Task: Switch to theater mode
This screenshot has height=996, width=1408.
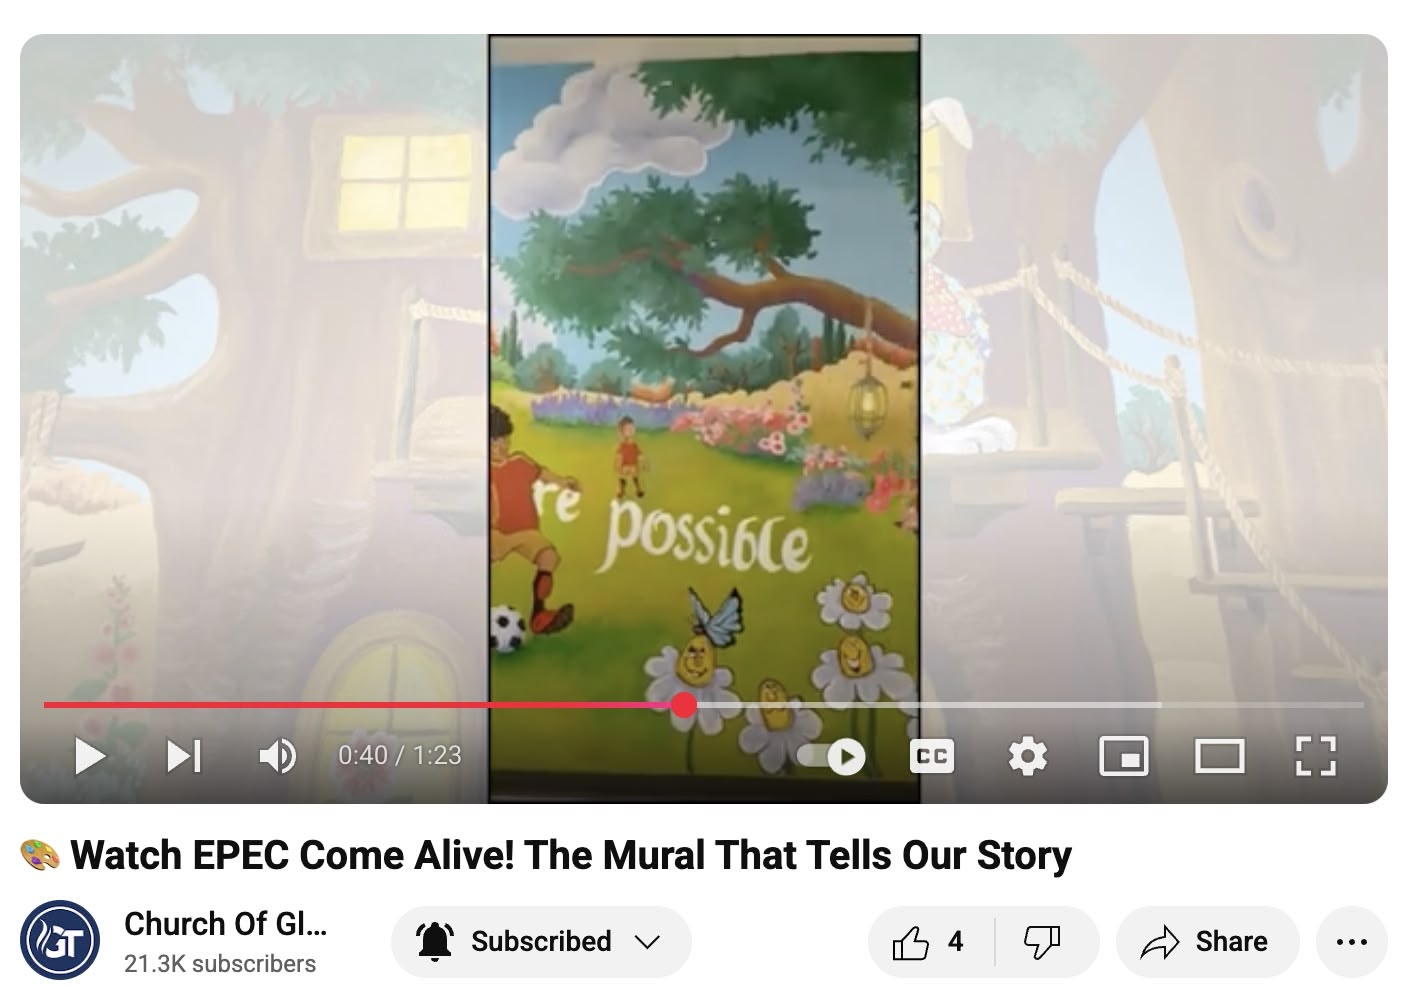Action: 1220,756
